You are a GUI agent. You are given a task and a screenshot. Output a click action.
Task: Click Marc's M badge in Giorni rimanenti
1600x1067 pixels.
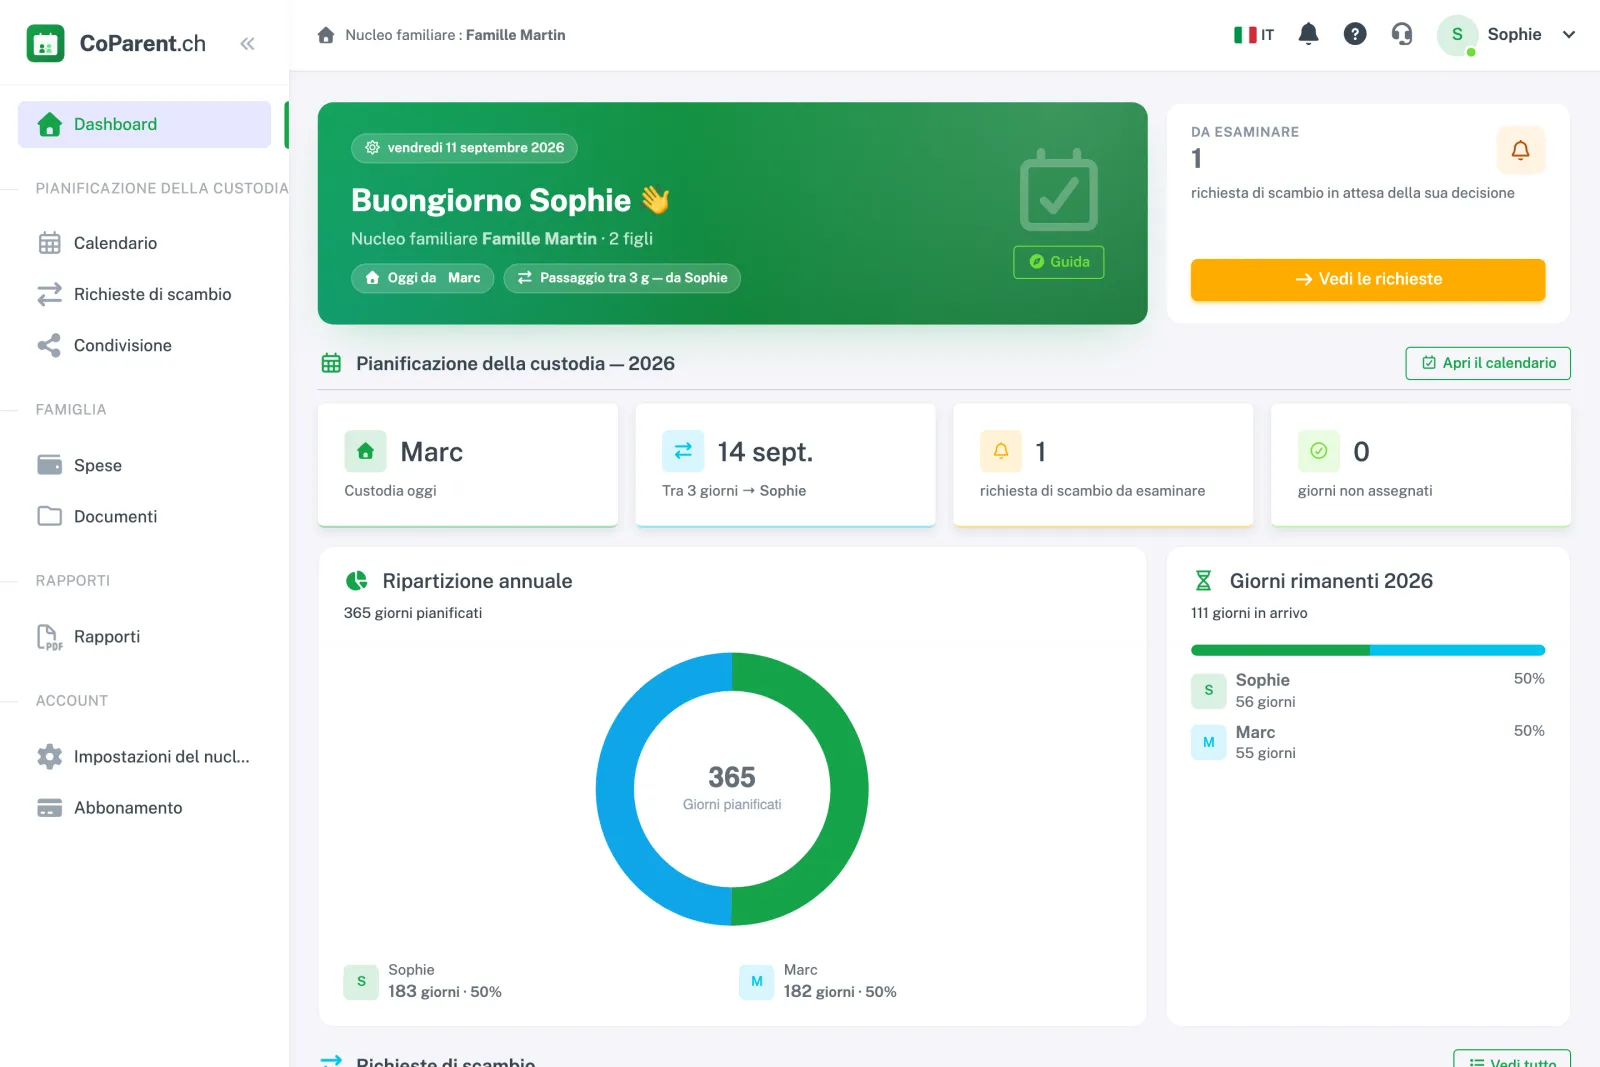tap(1208, 743)
